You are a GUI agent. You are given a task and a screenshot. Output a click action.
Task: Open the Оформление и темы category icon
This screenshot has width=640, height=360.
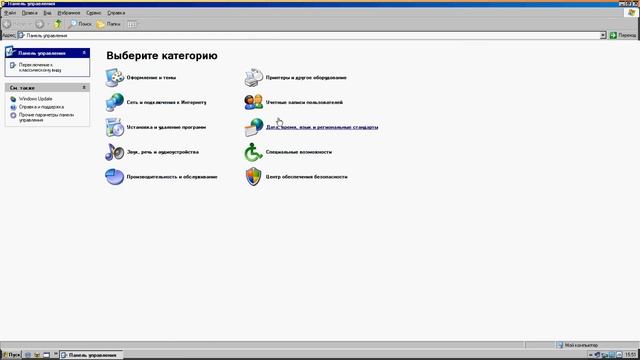point(115,78)
